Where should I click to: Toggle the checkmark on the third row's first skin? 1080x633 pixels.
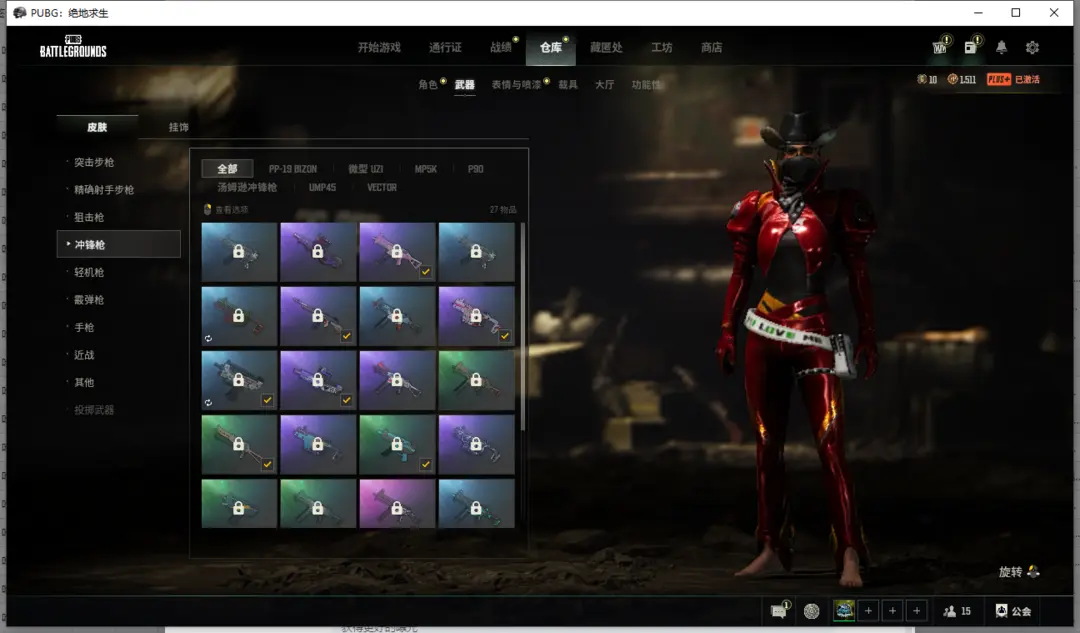pyautogui.click(x=267, y=400)
